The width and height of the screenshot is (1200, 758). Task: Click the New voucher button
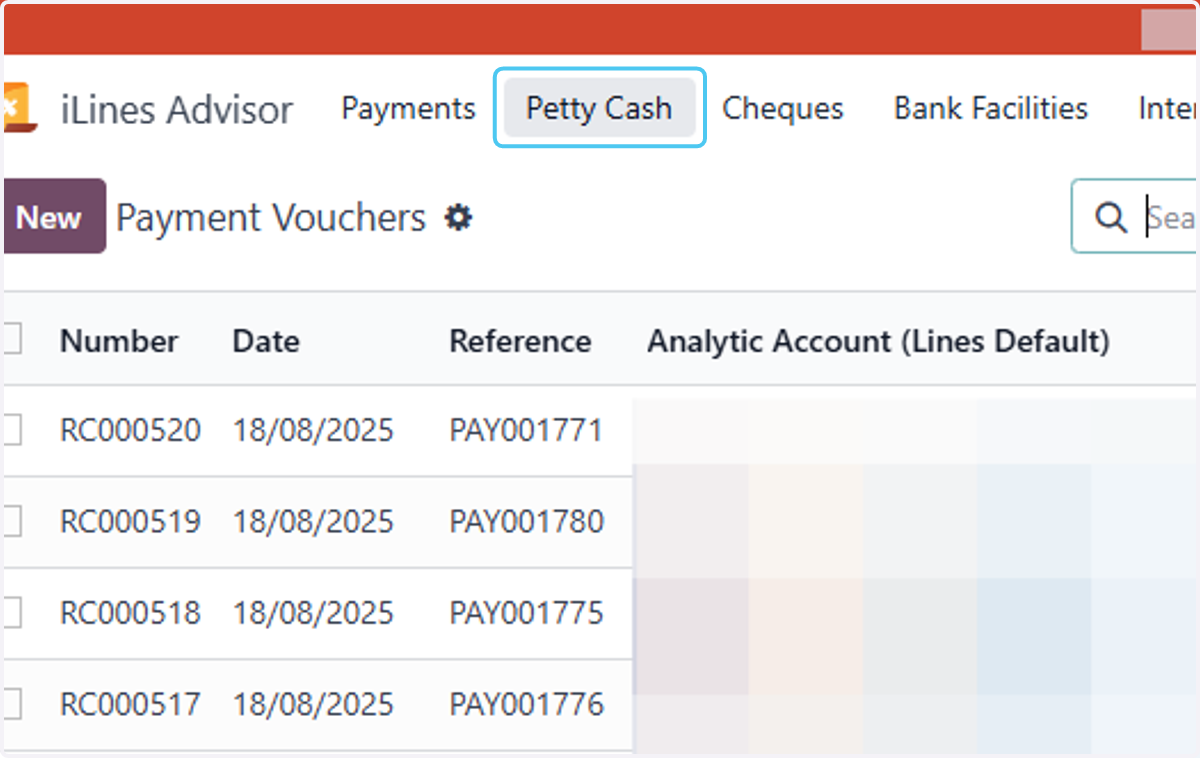click(54, 216)
